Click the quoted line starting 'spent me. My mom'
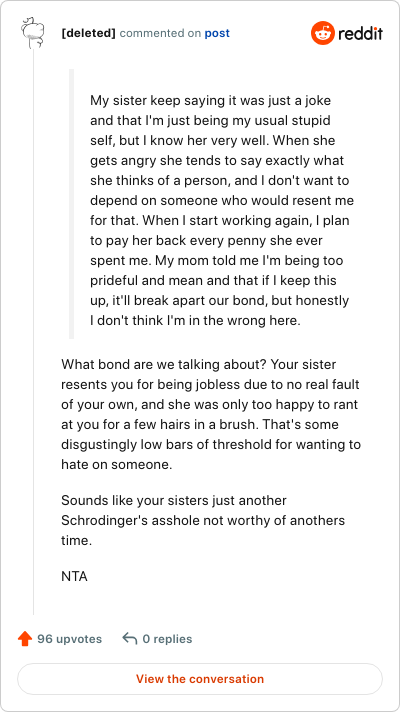 pyautogui.click(x=217, y=261)
